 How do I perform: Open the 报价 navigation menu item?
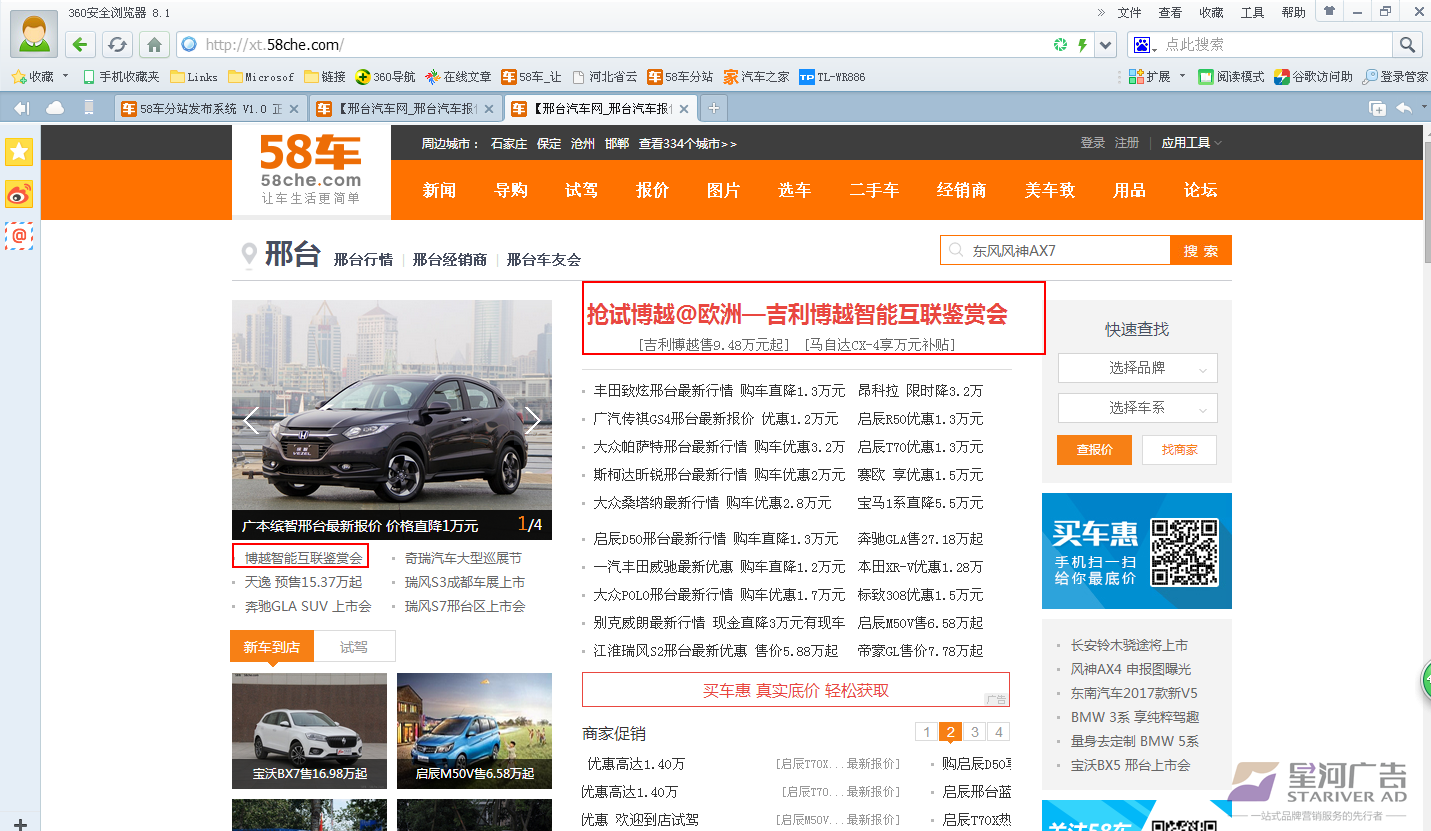pyautogui.click(x=652, y=190)
